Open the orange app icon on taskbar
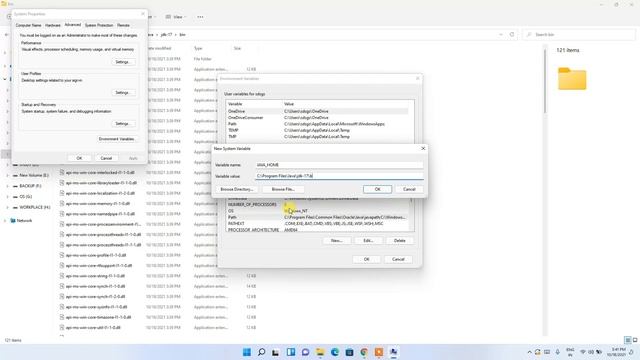Screen dimensions: 640x360 [x=379, y=352]
